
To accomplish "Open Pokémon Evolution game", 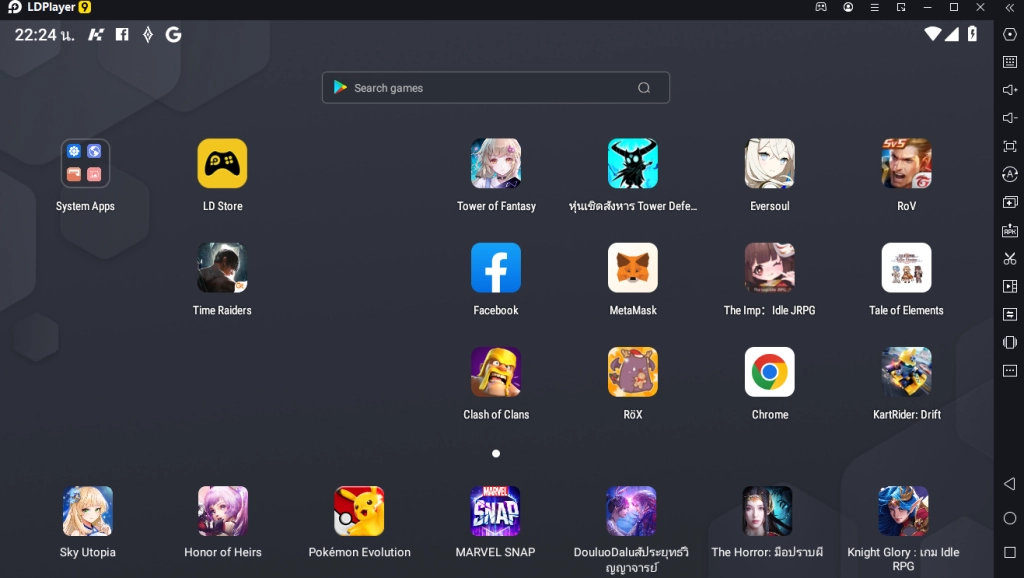I will click(359, 511).
